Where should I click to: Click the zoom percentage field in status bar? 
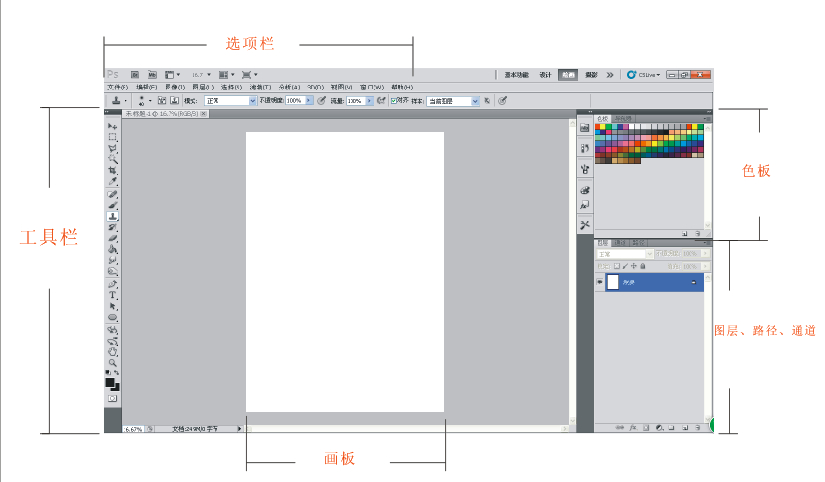pos(132,428)
